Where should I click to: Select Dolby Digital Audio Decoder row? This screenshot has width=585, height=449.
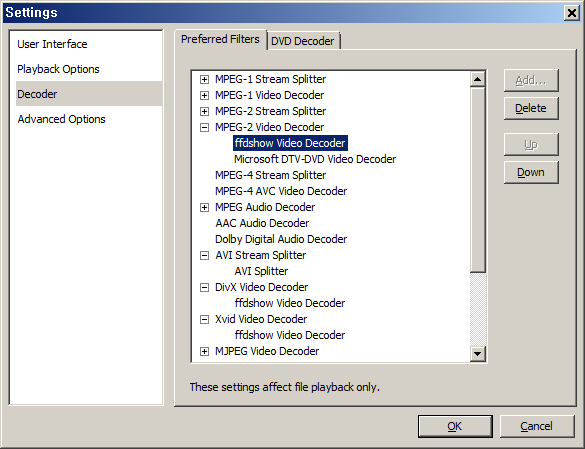click(x=281, y=239)
